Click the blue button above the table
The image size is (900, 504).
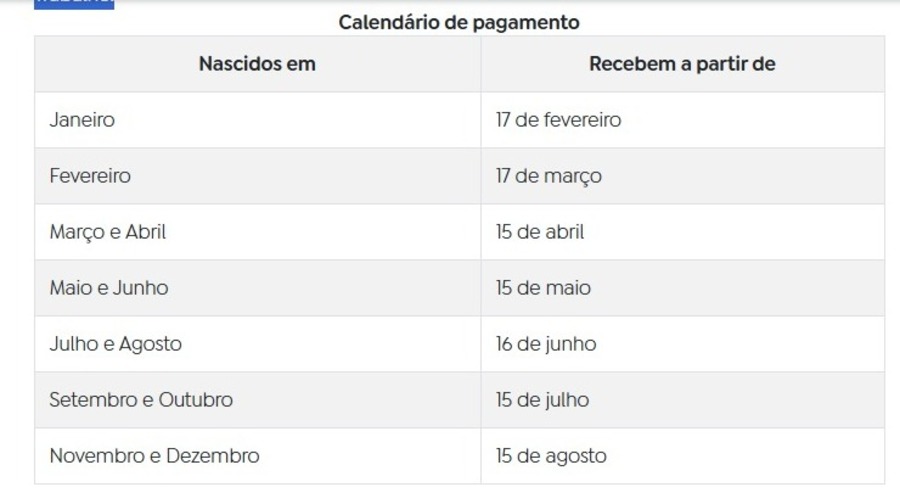74,5
